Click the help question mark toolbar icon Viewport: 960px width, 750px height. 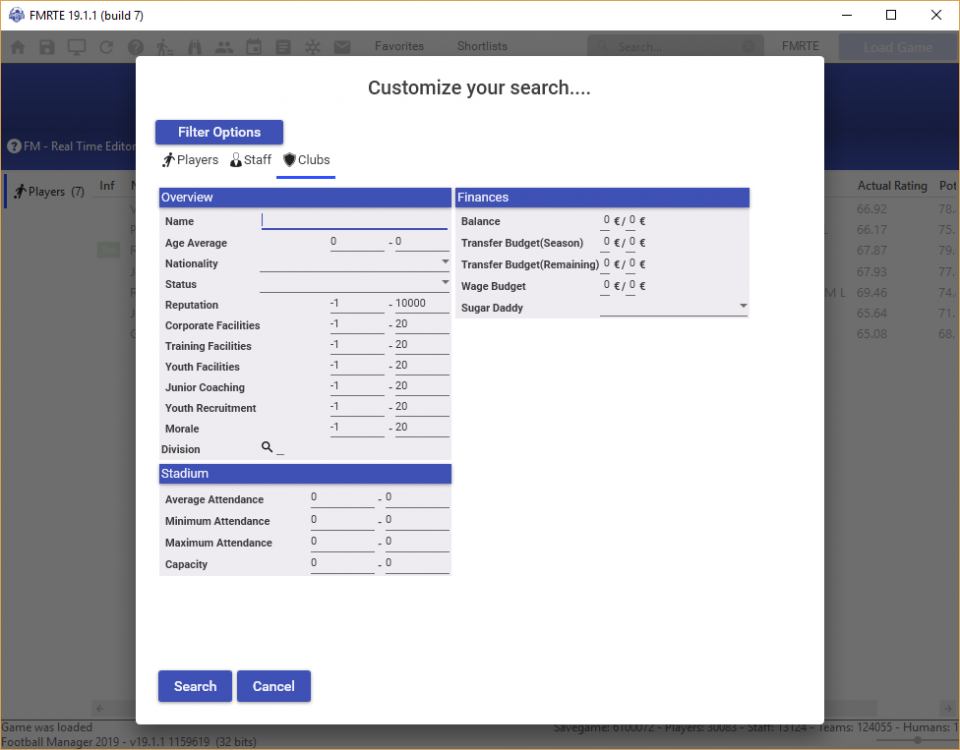(136, 47)
